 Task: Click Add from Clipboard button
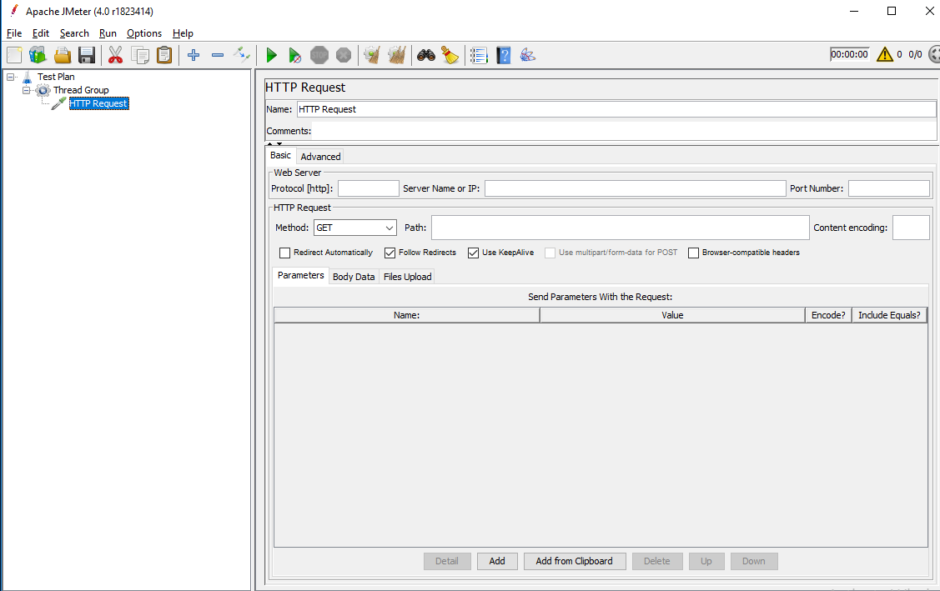(574, 561)
